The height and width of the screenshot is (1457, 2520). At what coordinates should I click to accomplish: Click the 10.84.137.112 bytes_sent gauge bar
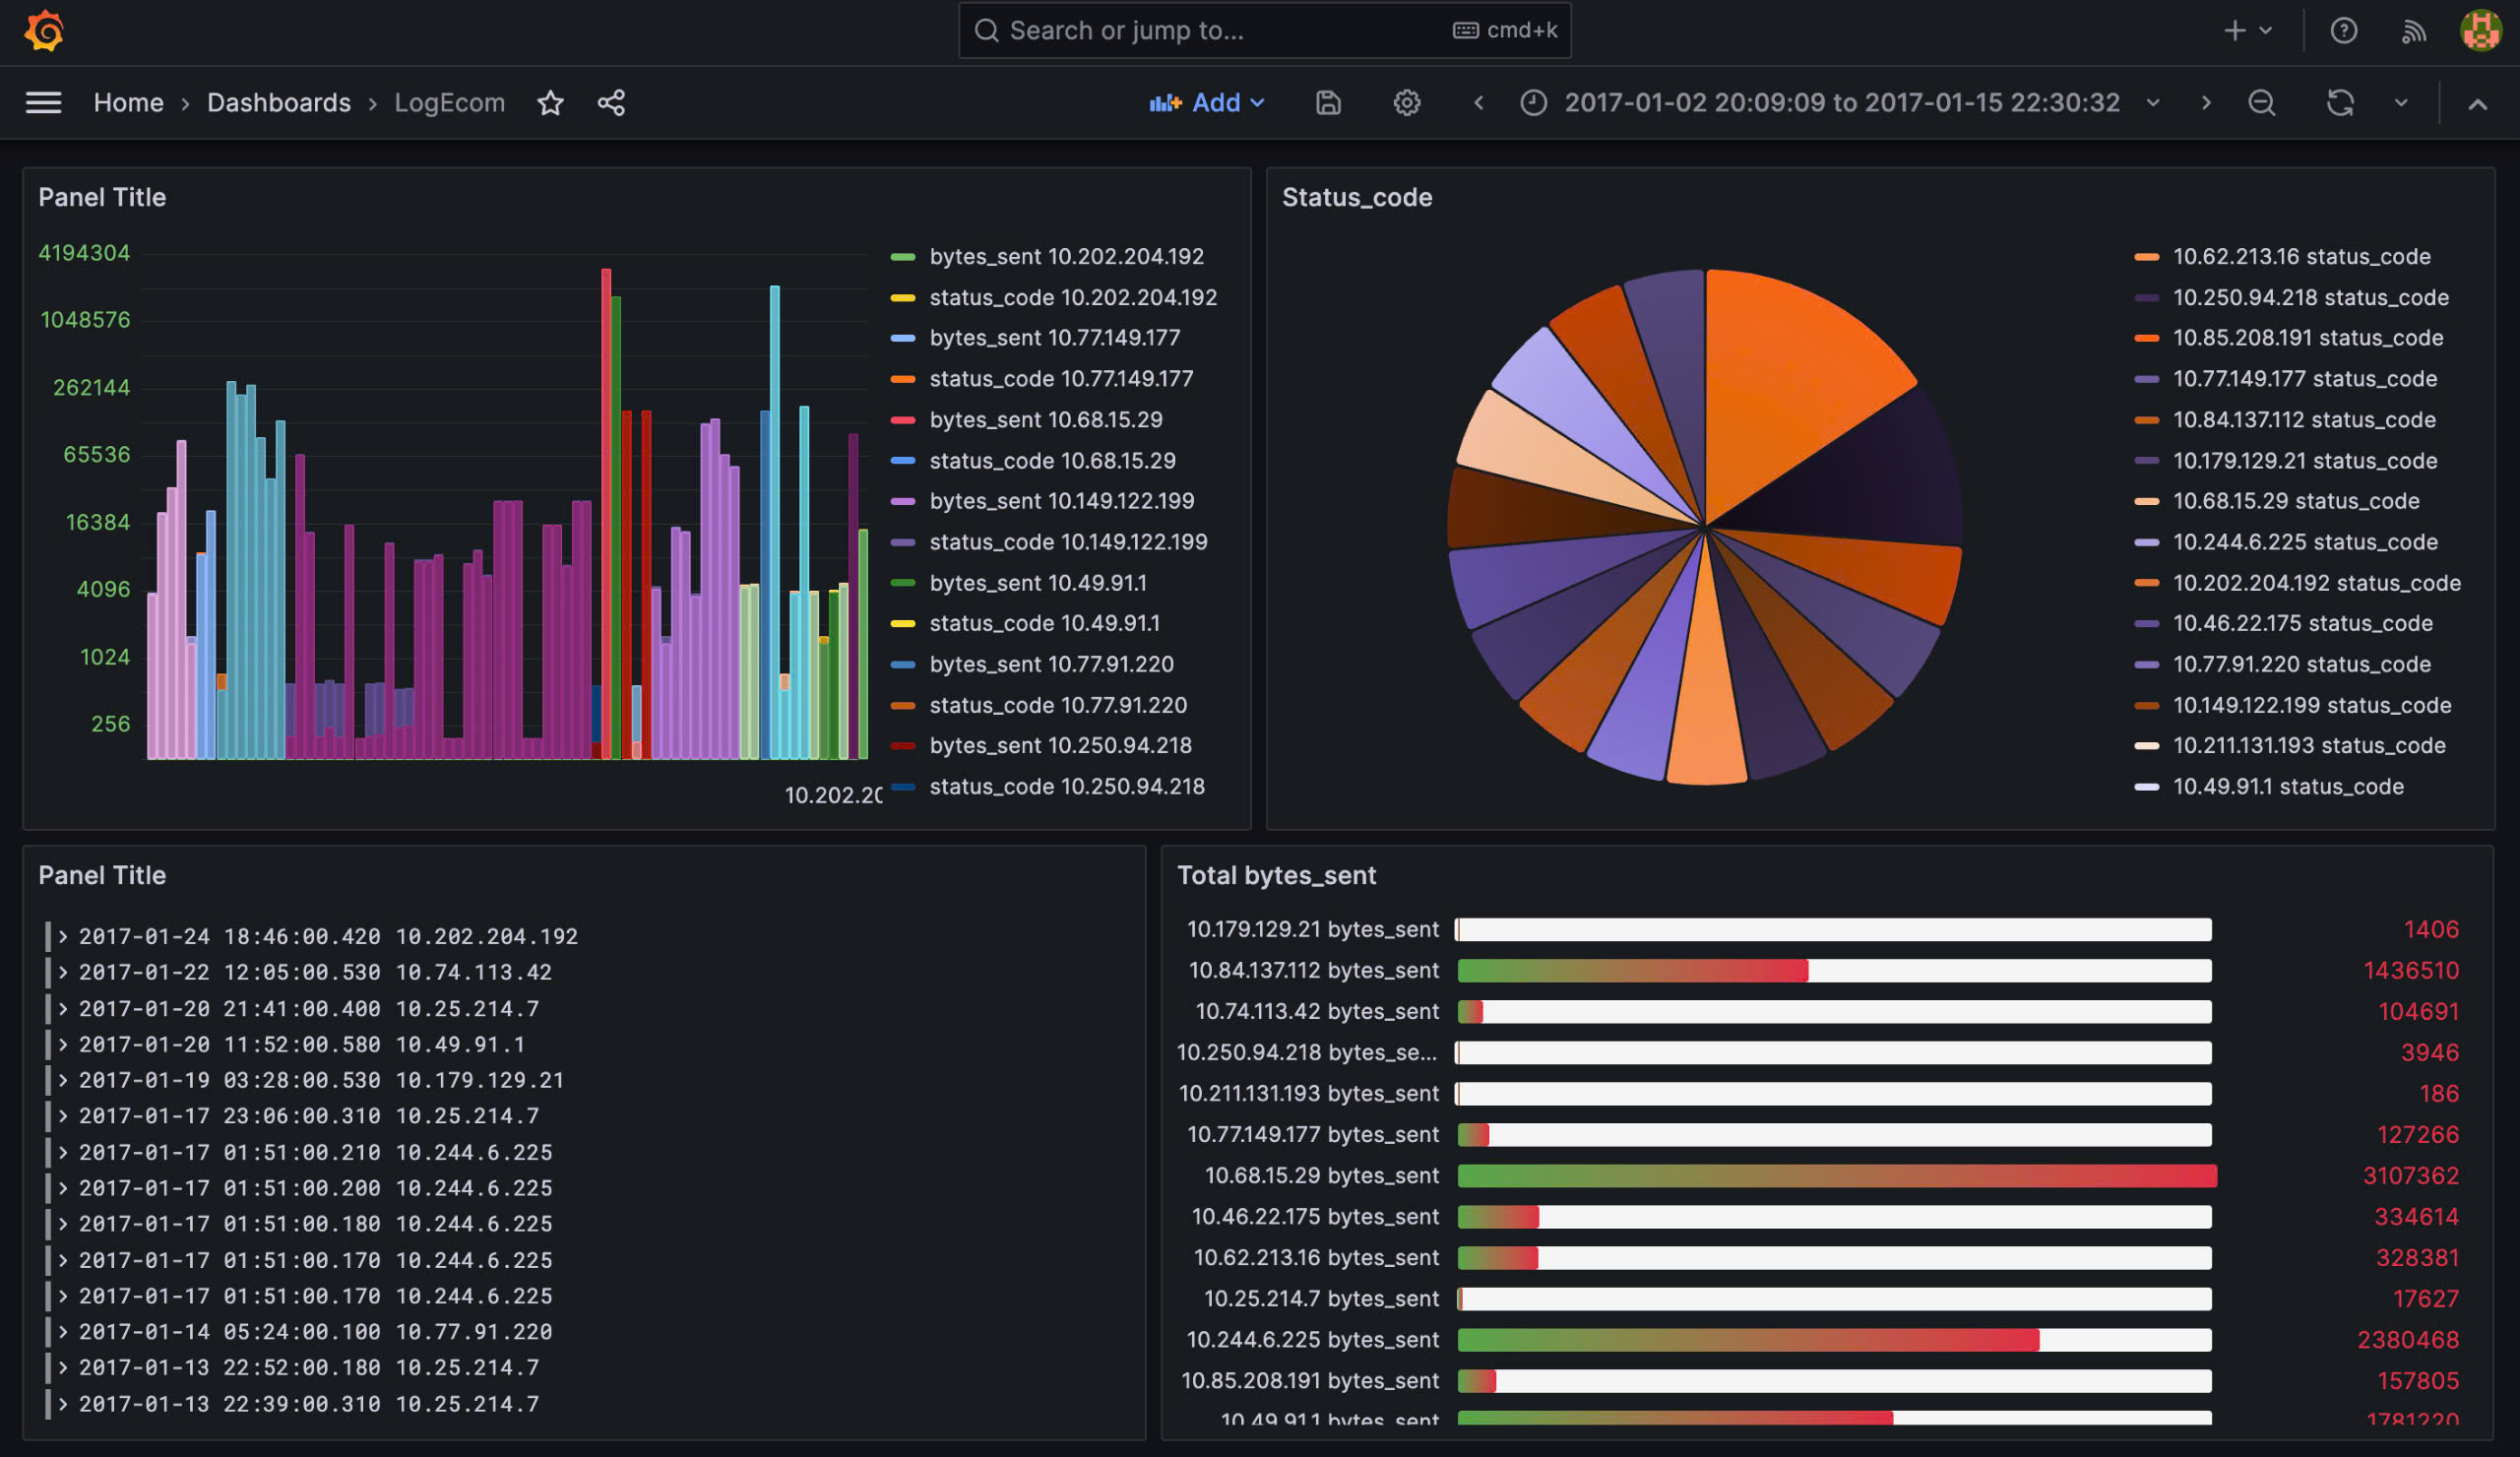(1834, 970)
